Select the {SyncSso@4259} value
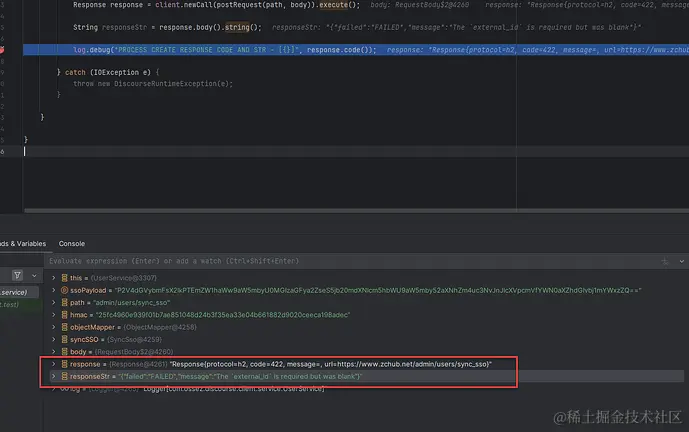Viewport: 689px width, 432px height. pyautogui.click(x=134, y=339)
